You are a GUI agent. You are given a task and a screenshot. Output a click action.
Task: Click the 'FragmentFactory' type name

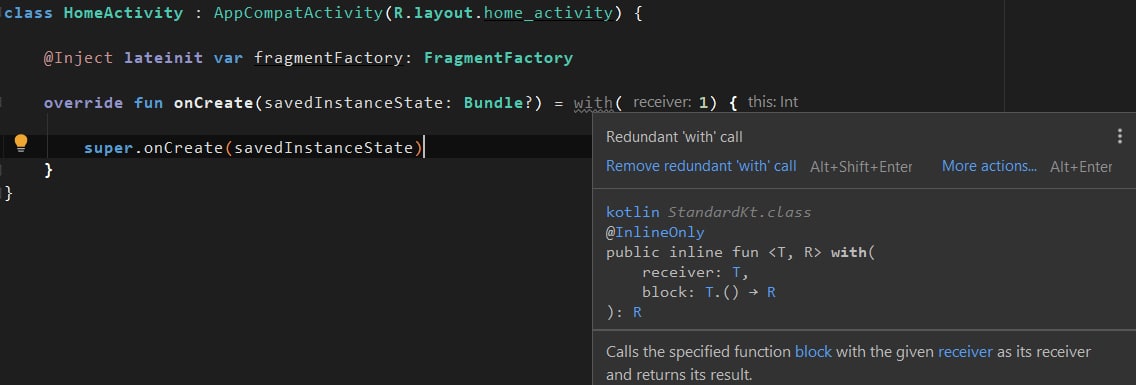click(498, 58)
